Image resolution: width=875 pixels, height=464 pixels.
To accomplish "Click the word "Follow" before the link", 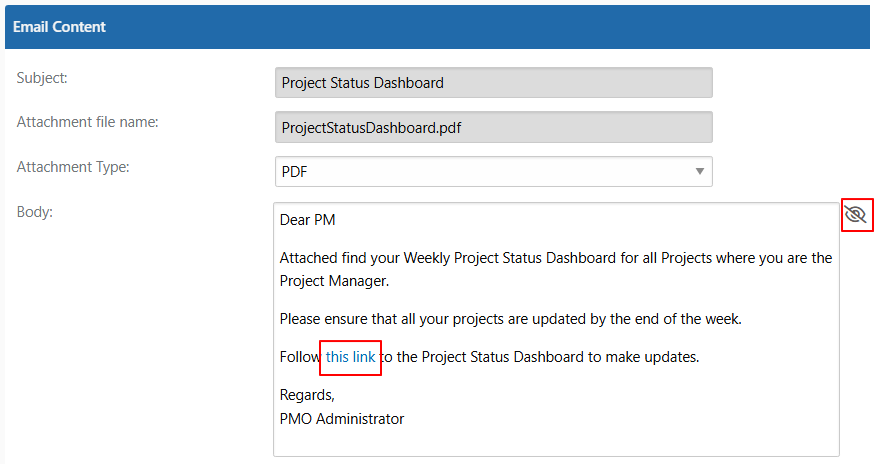I will point(300,357).
